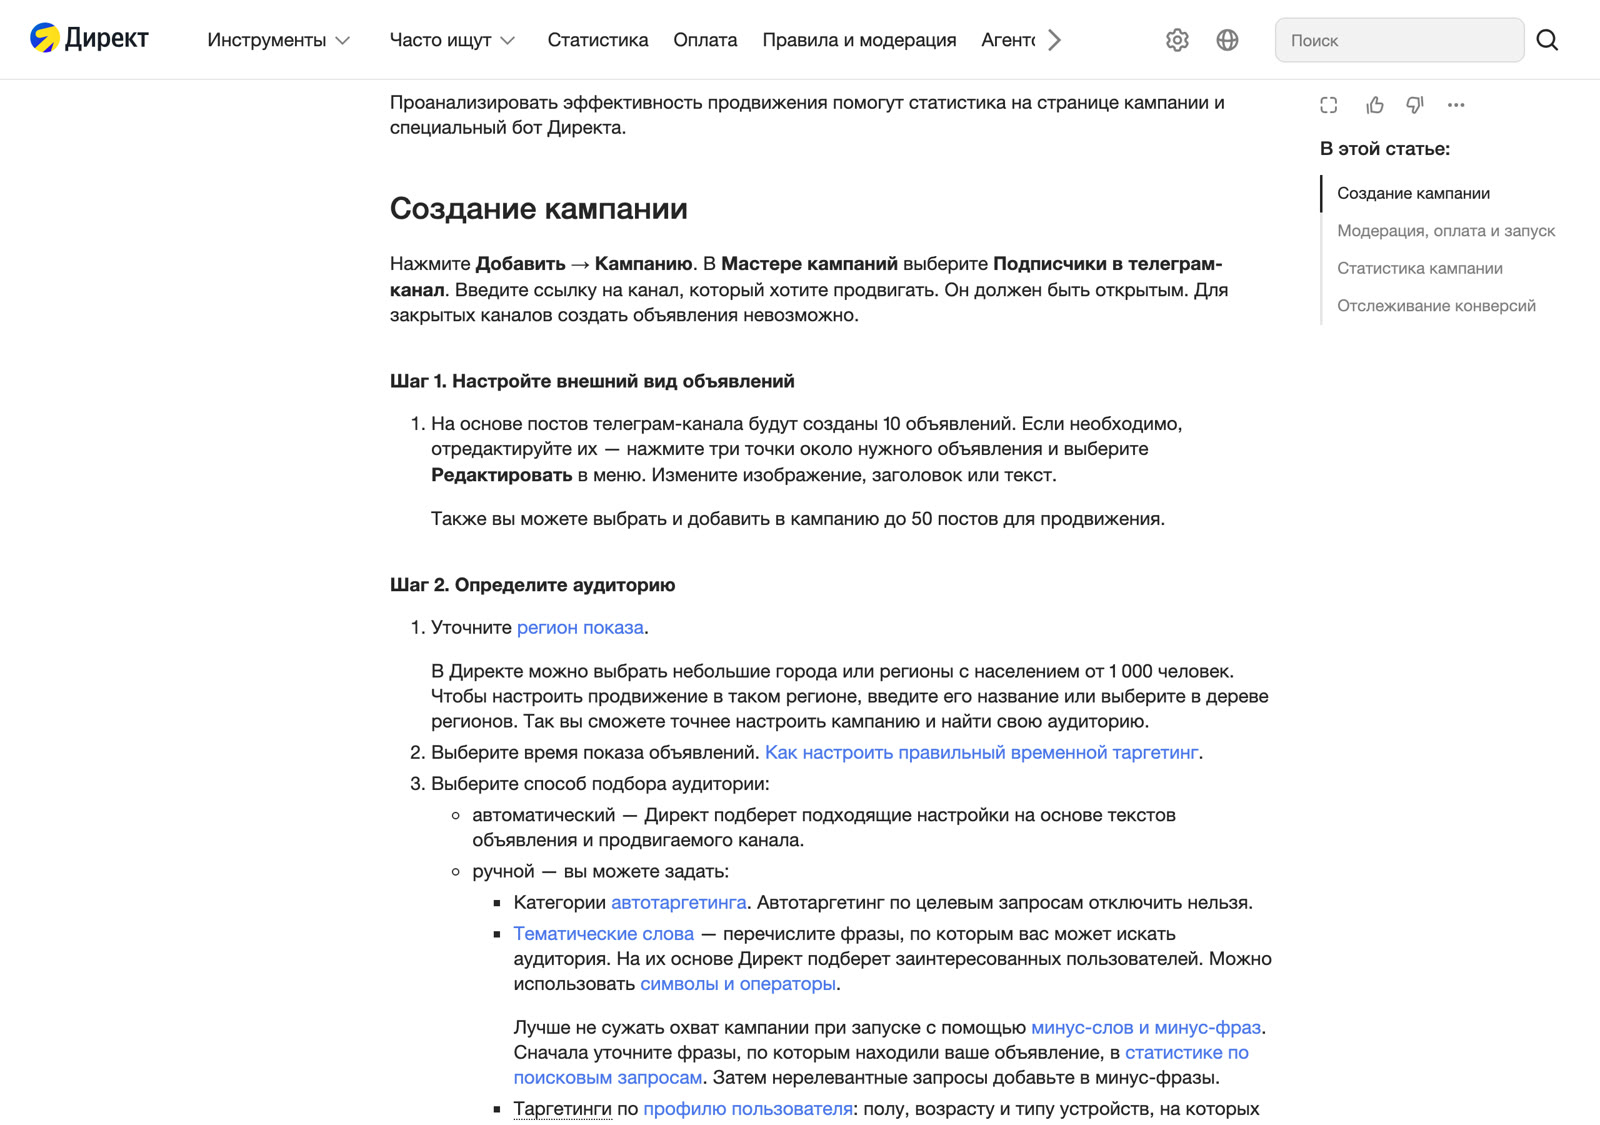The height and width of the screenshot is (1125, 1600).
Task: Toggle fullscreen reading mode icon
Action: coord(1328,105)
